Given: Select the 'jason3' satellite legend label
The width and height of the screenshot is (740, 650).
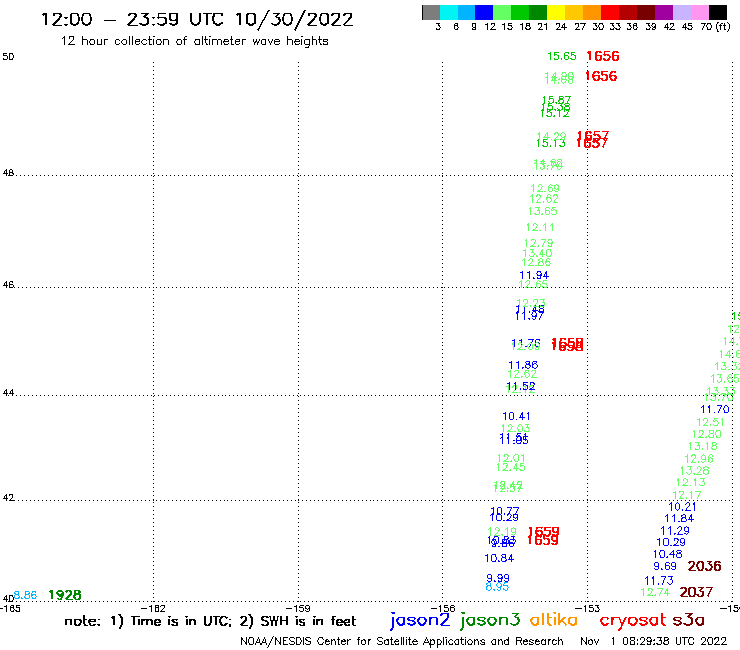Looking at the screenshot, I should (x=490, y=620).
